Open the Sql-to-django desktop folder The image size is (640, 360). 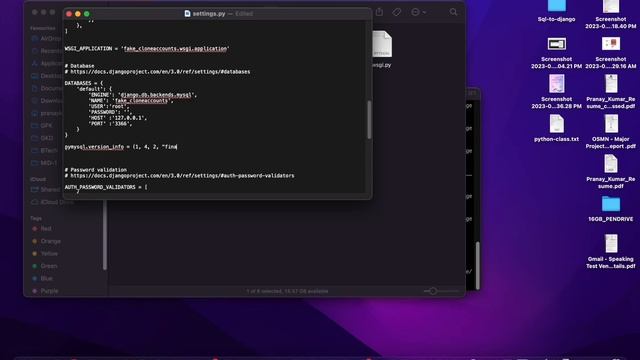point(556,11)
